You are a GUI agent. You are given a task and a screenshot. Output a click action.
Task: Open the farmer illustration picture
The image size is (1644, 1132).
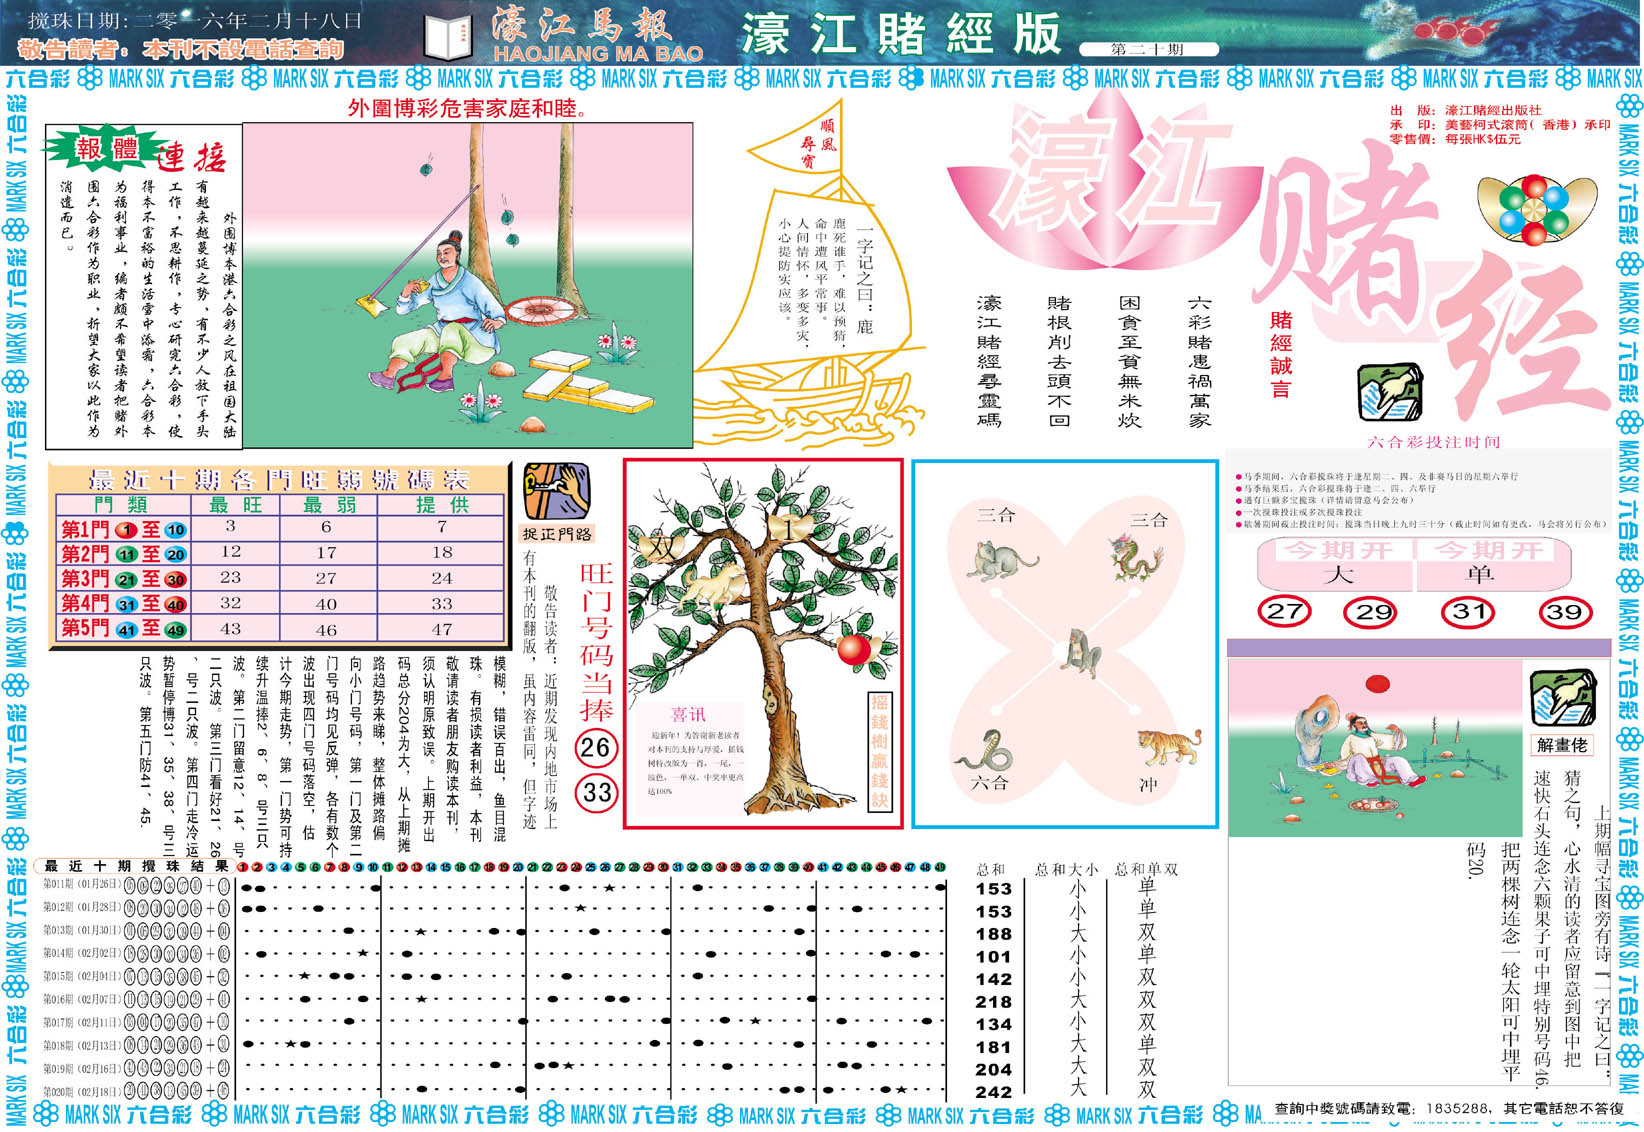point(467,285)
